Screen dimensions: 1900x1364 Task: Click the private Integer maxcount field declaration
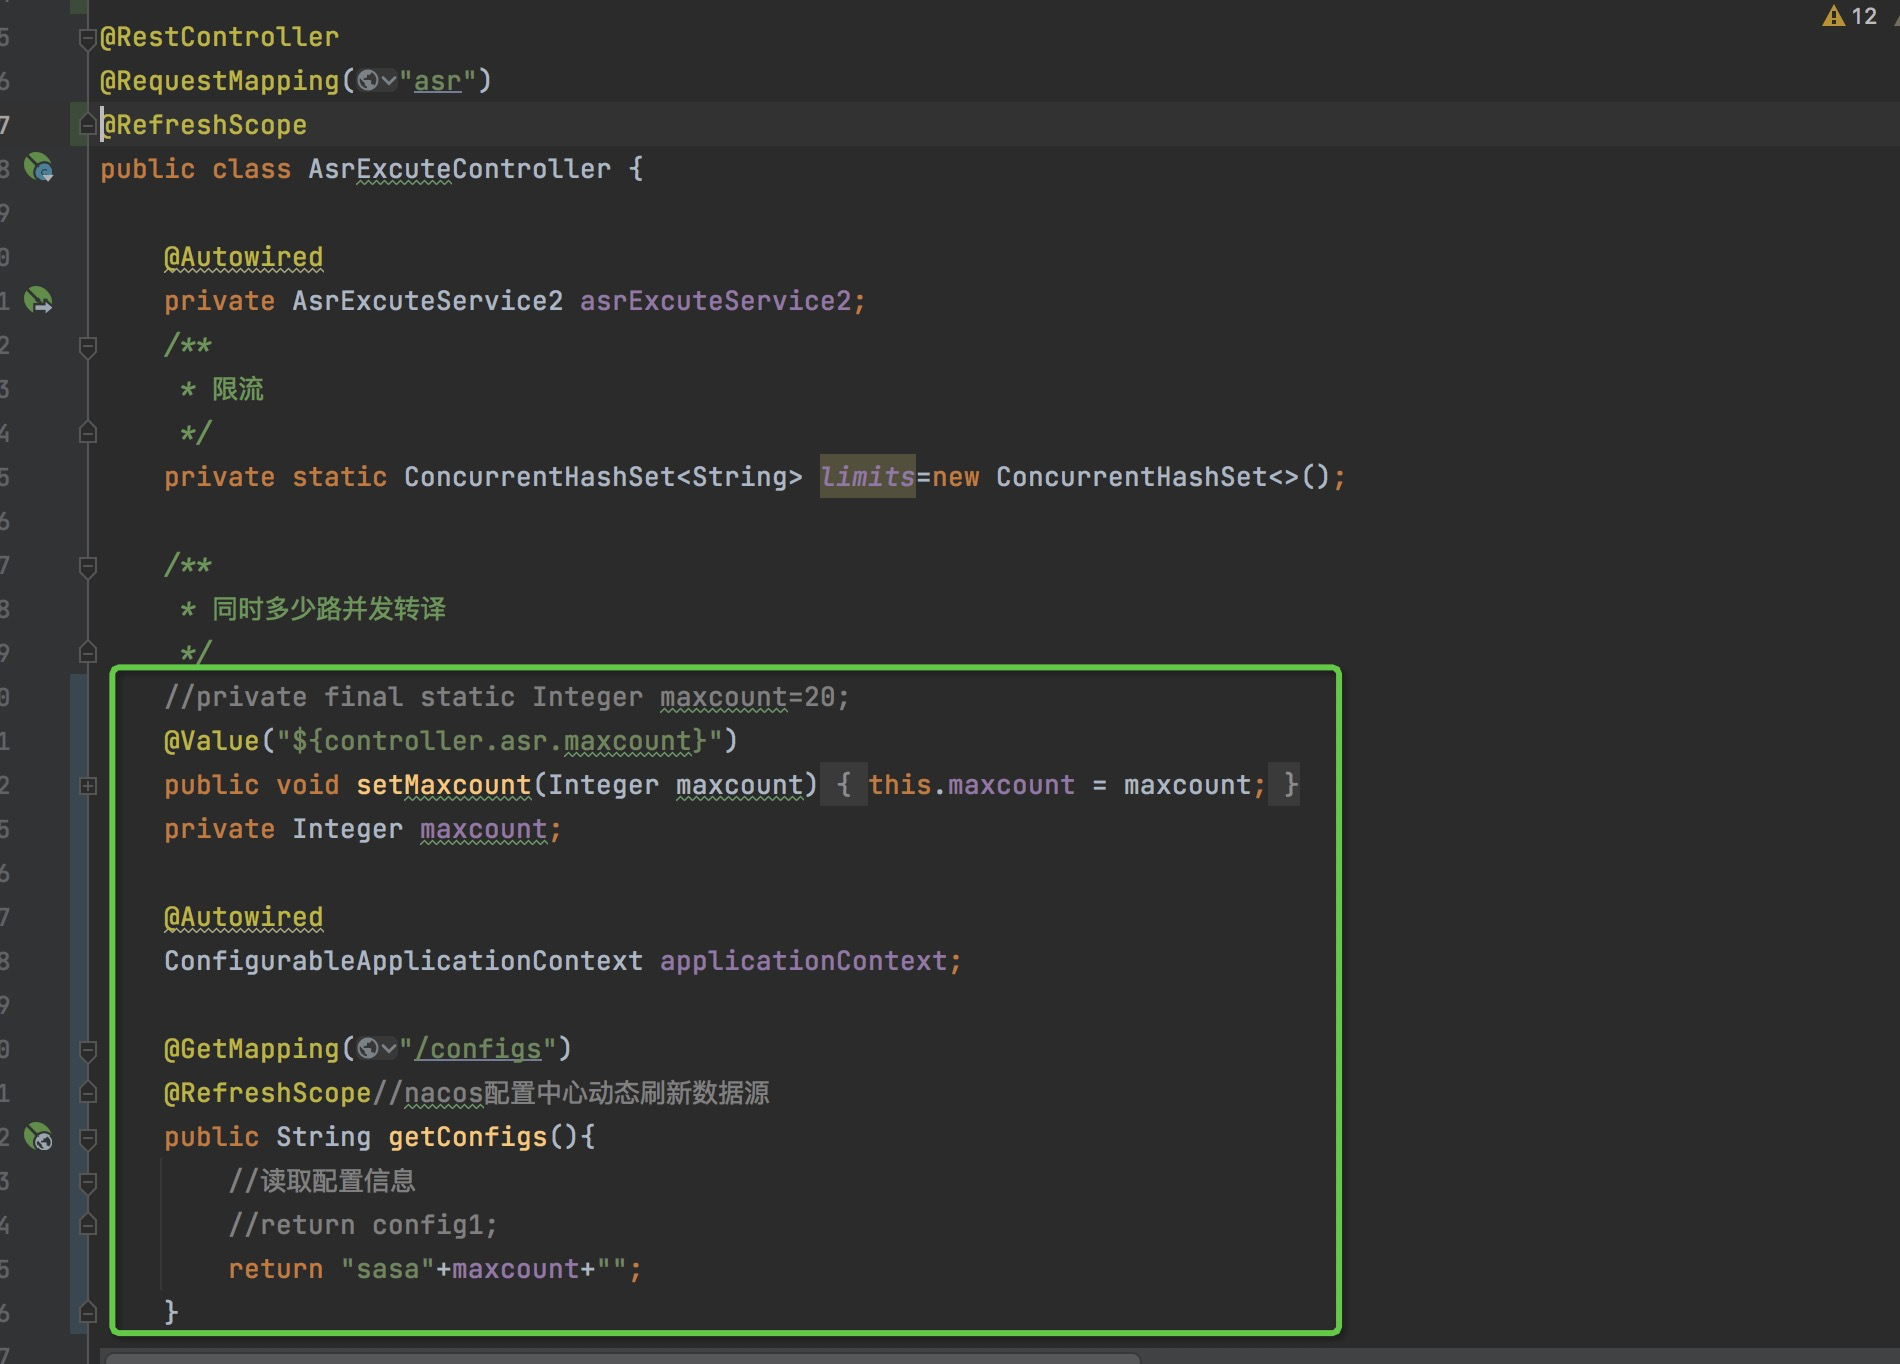pyautogui.click(x=363, y=829)
